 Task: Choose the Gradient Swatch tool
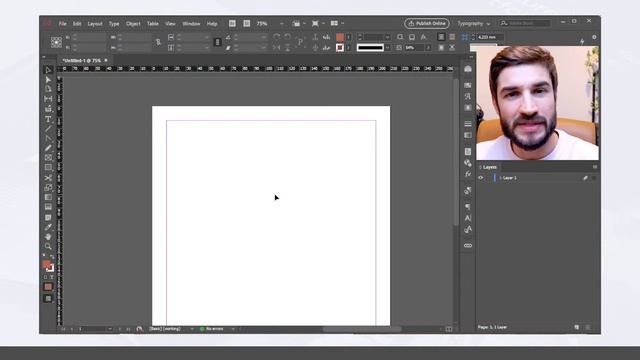pos(48,197)
